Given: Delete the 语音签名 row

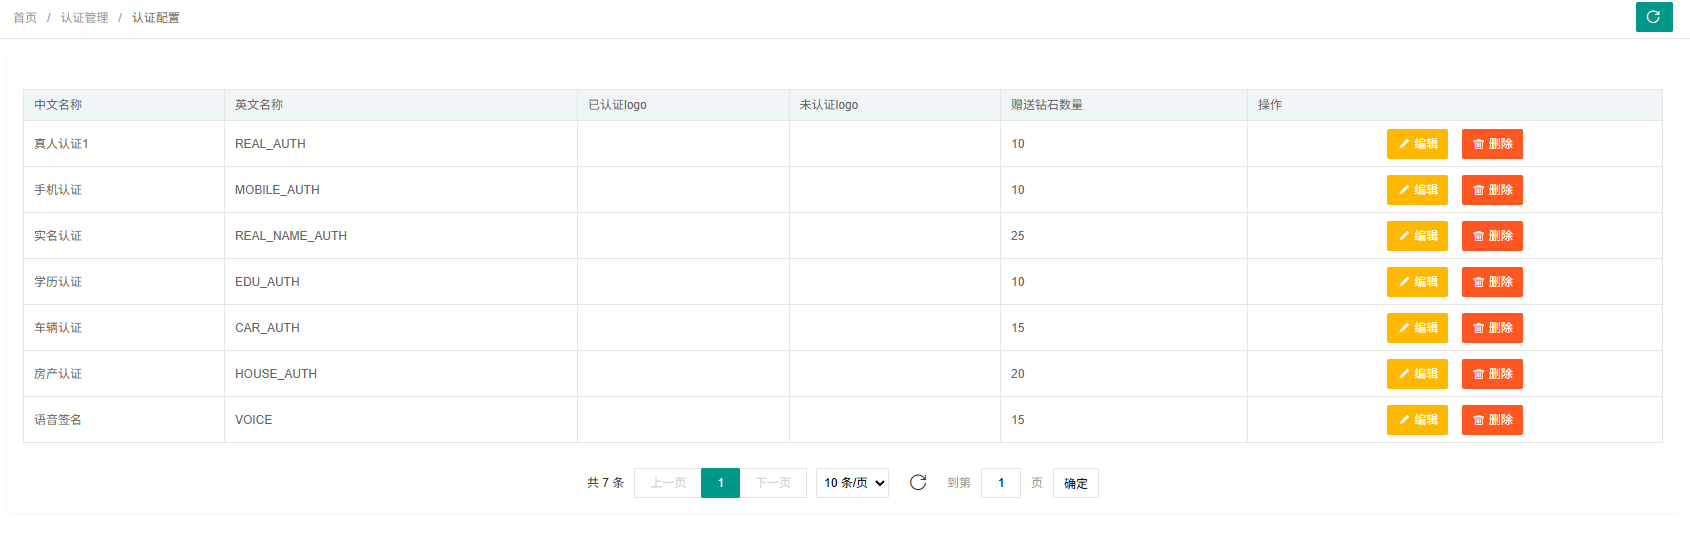Looking at the screenshot, I should pos(1491,420).
